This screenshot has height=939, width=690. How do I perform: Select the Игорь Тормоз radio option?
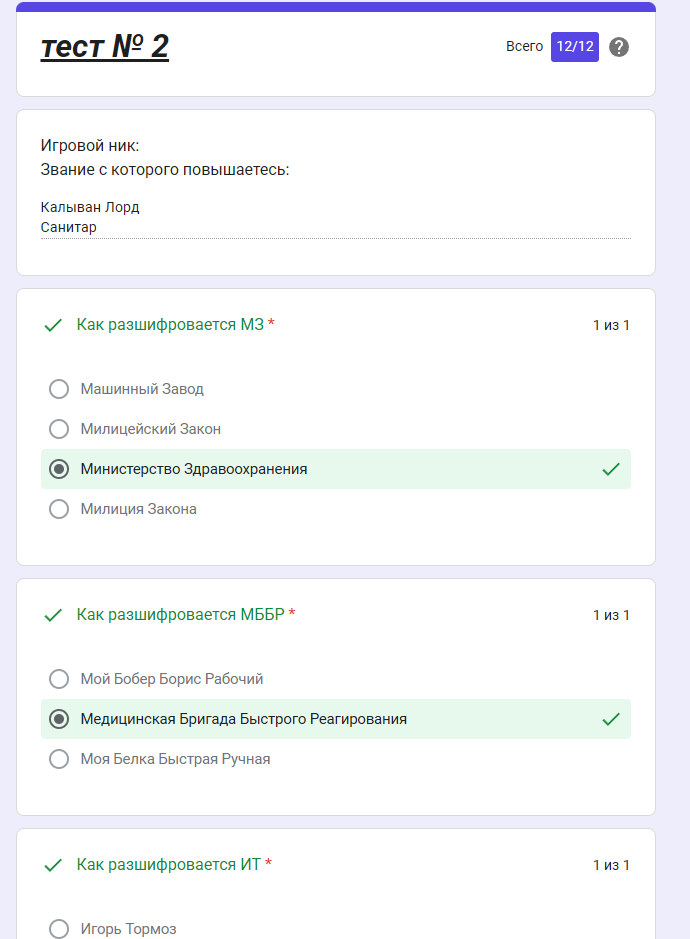coord(59,929)
